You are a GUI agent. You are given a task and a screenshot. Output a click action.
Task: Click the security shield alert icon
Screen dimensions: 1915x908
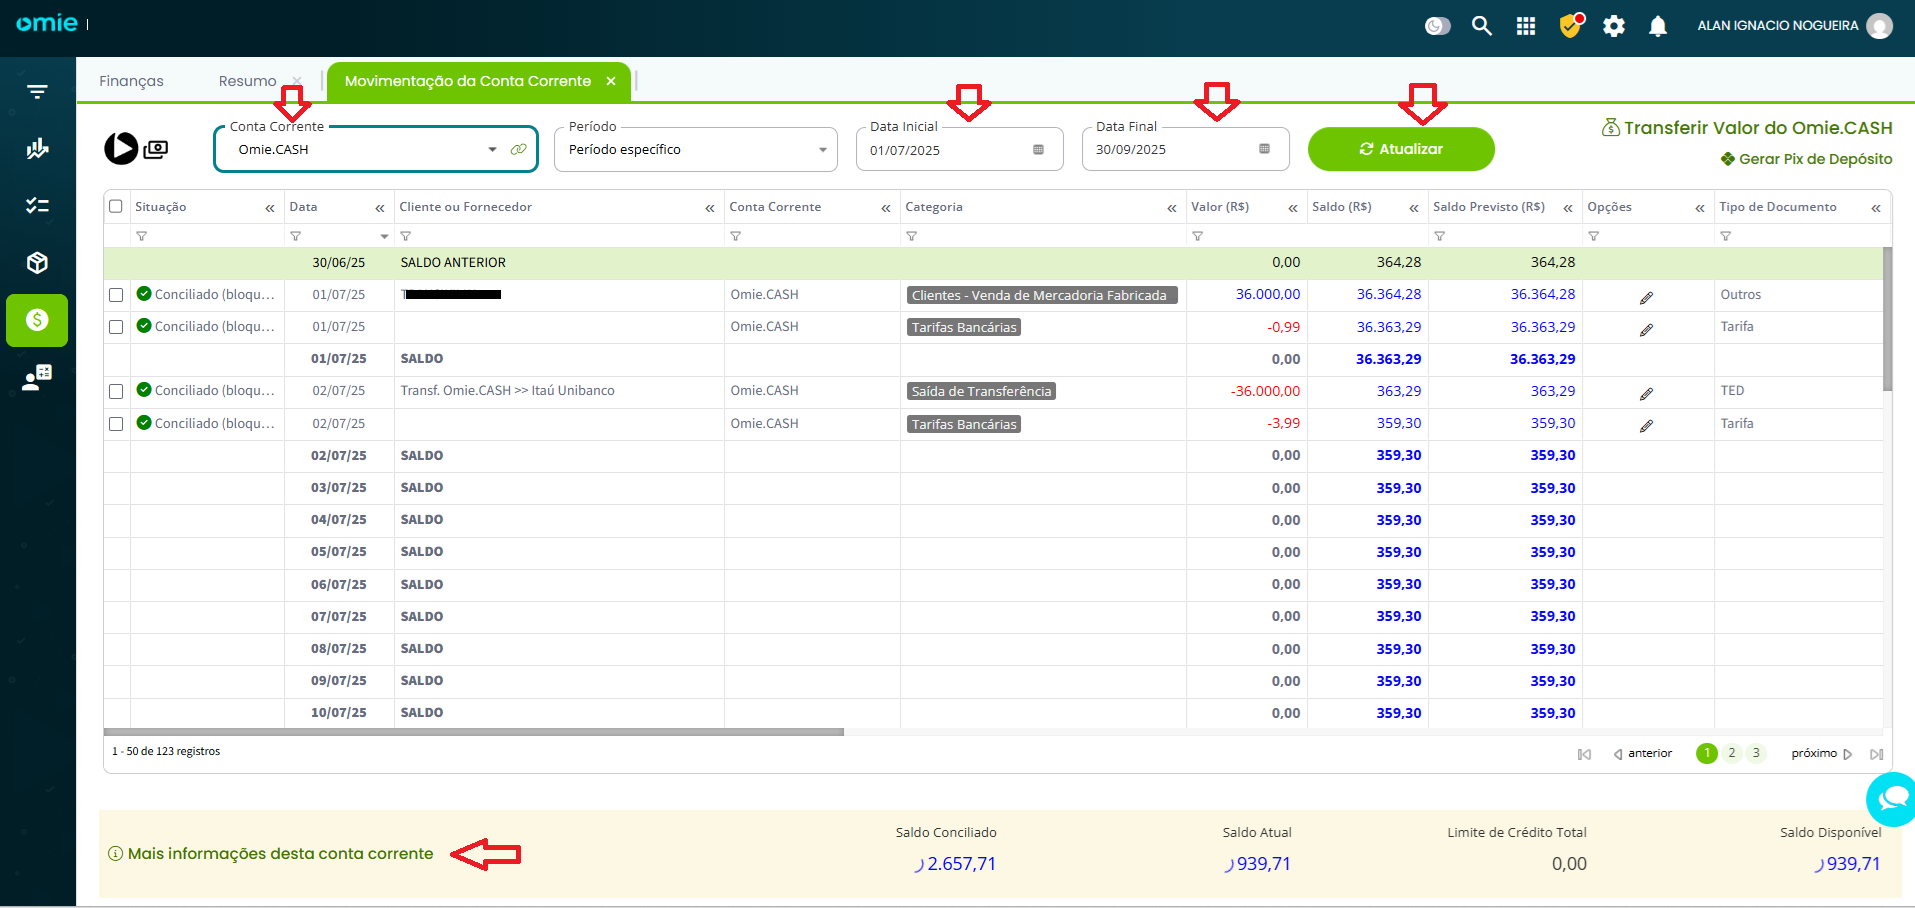point(1571,25)
